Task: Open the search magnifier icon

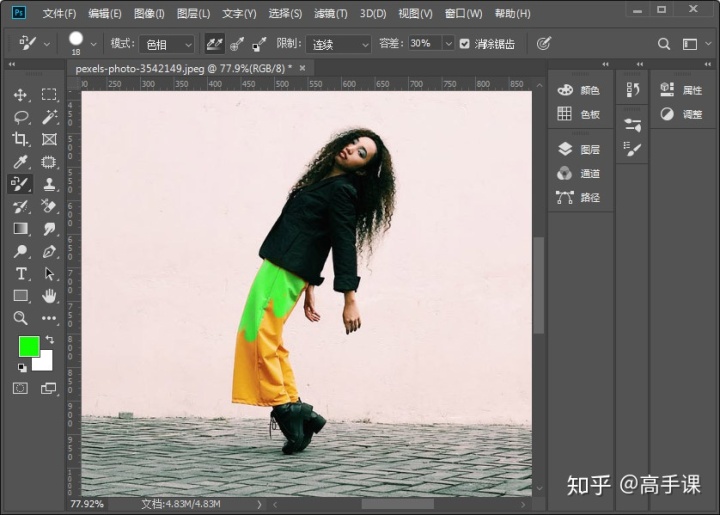Action: tap(664, 44)
